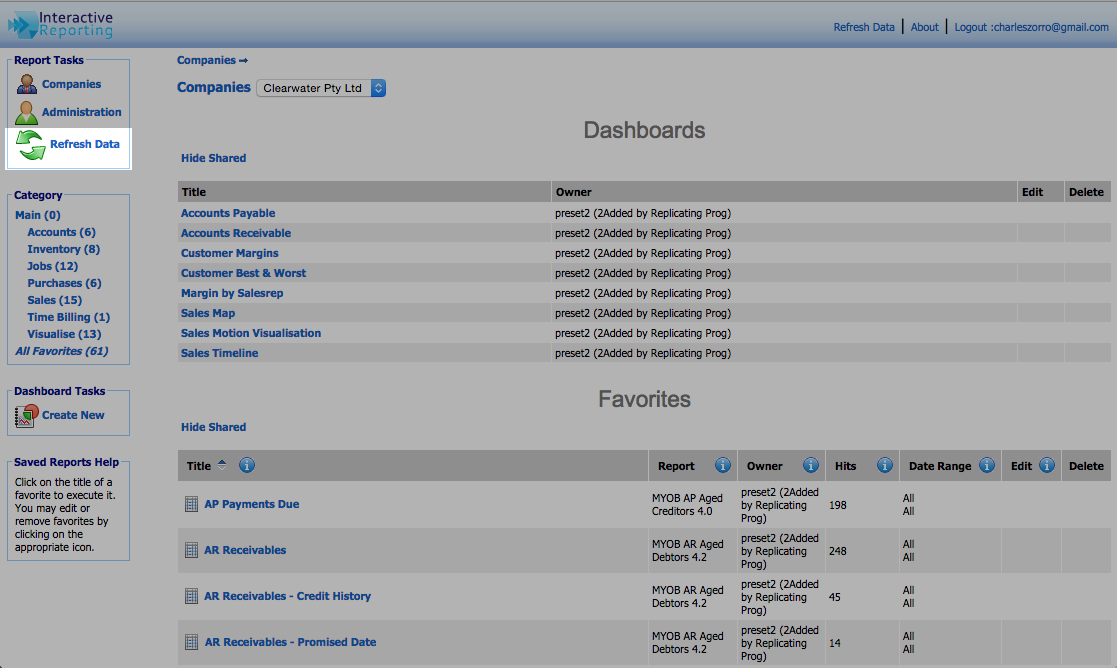Image resolution: width=1117 pixels, height=668 pixels.
Task: Click the Hits value 198
Action: tap(838, 505)
